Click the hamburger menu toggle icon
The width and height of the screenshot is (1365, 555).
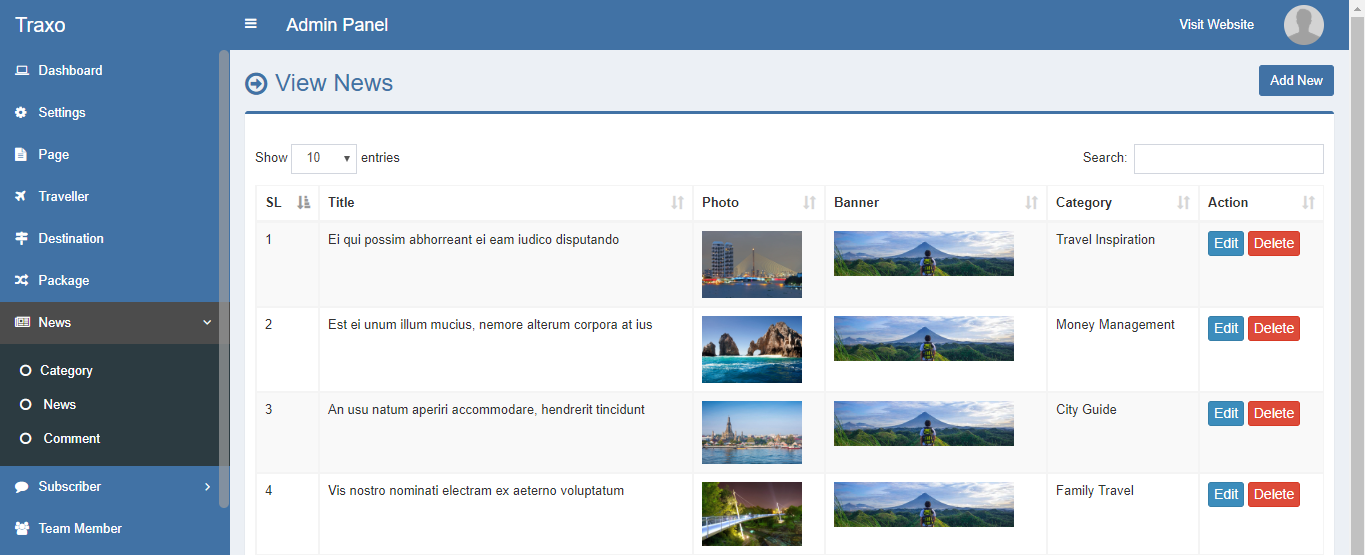point(251,24)
